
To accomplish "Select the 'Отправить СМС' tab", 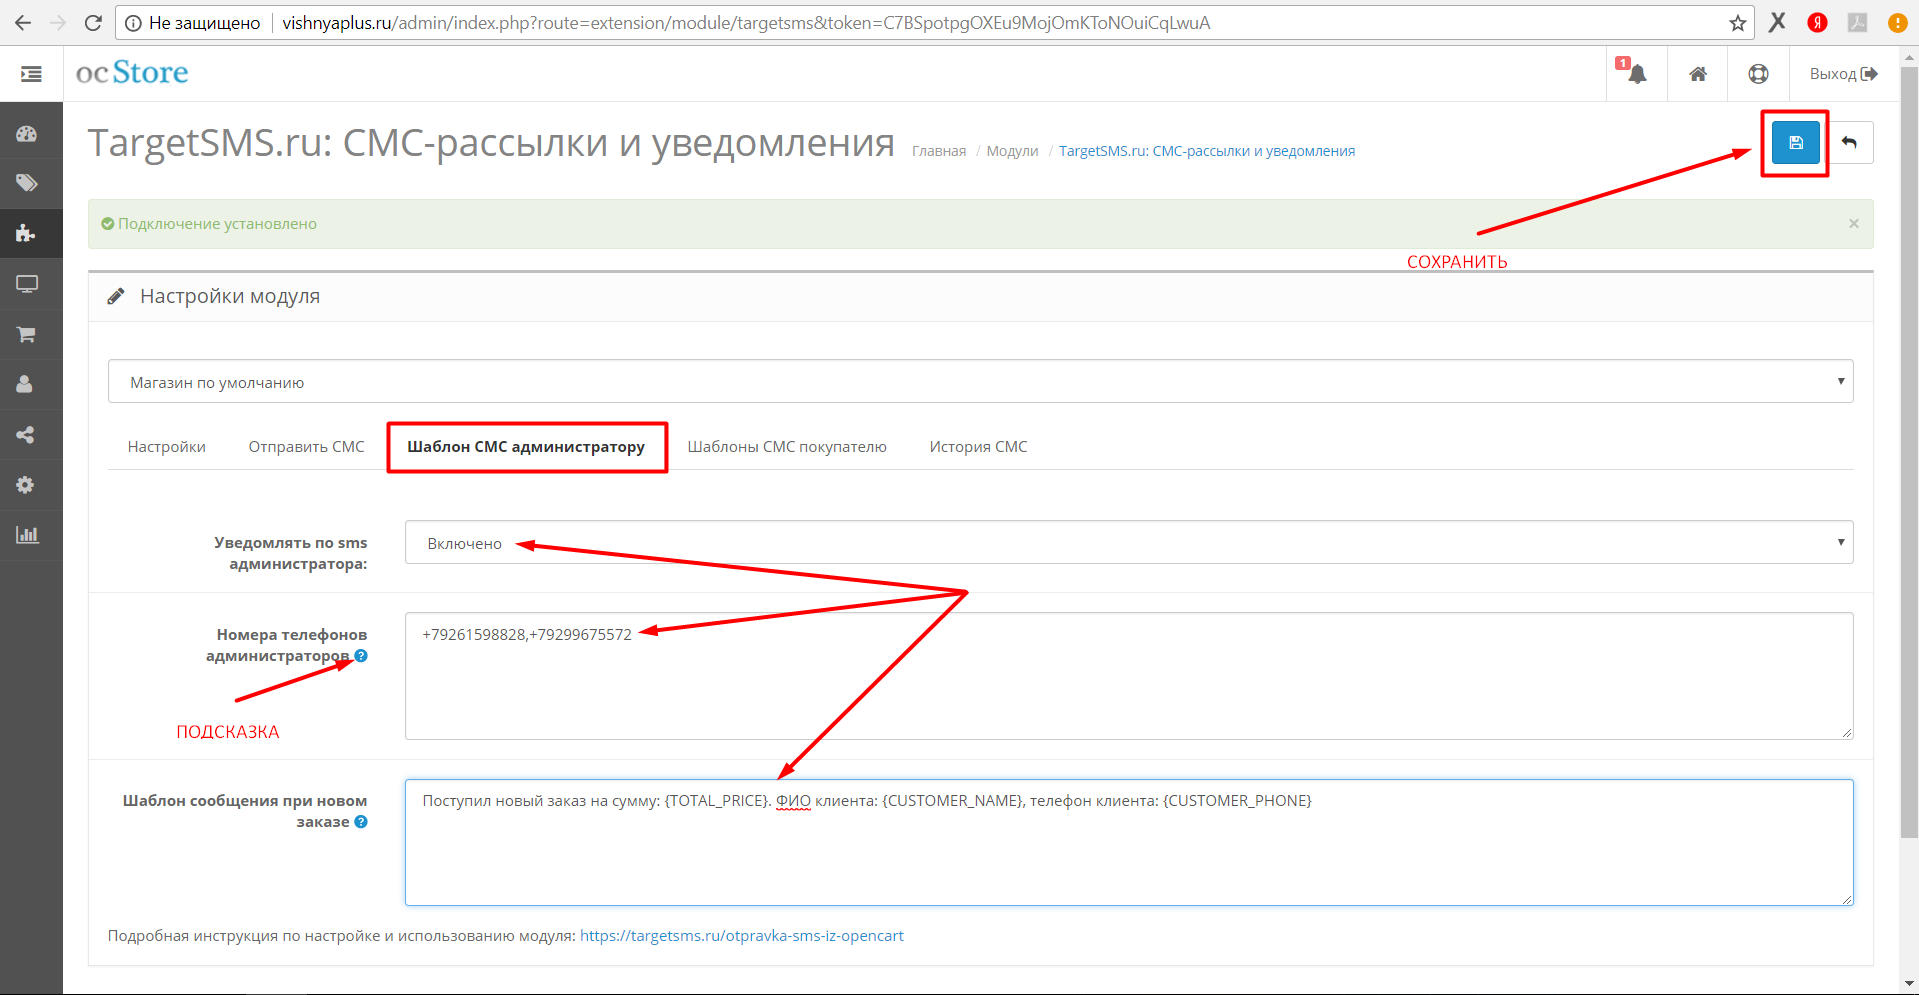I will [x=306, y=447].
